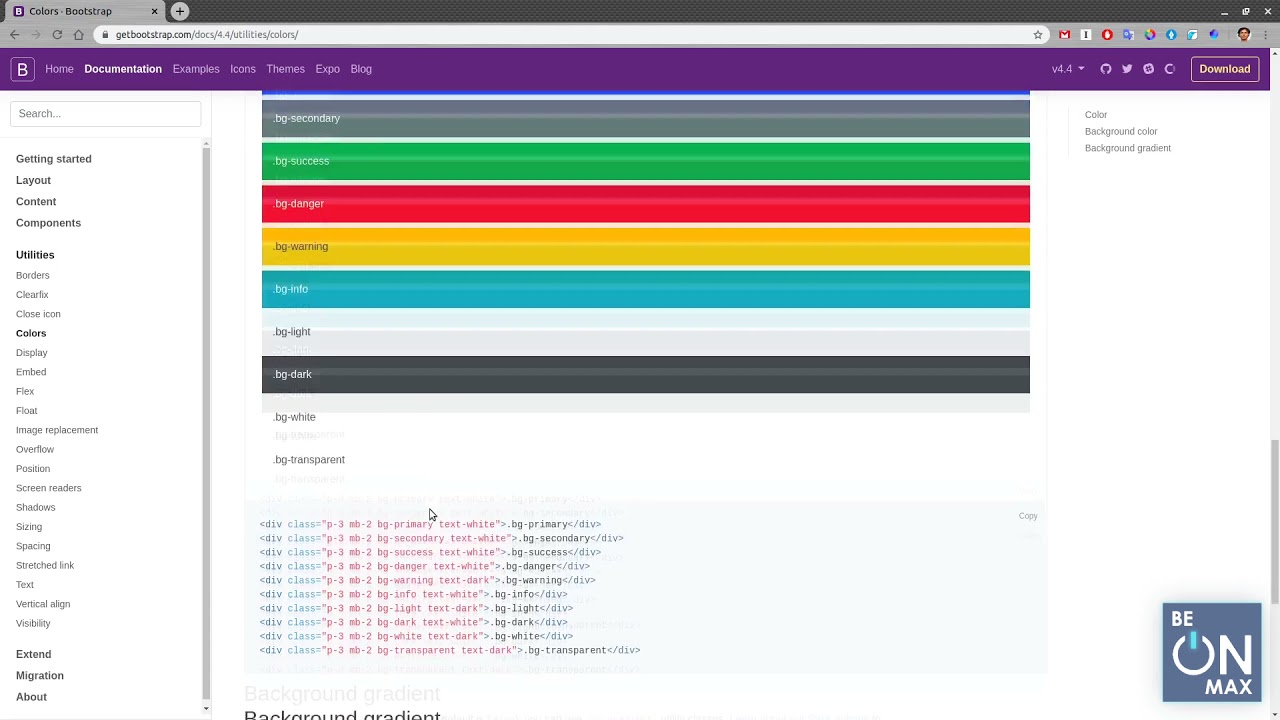Open the Gmail extension icon
1280x720 pixels.
click(x=1064, y=34)
